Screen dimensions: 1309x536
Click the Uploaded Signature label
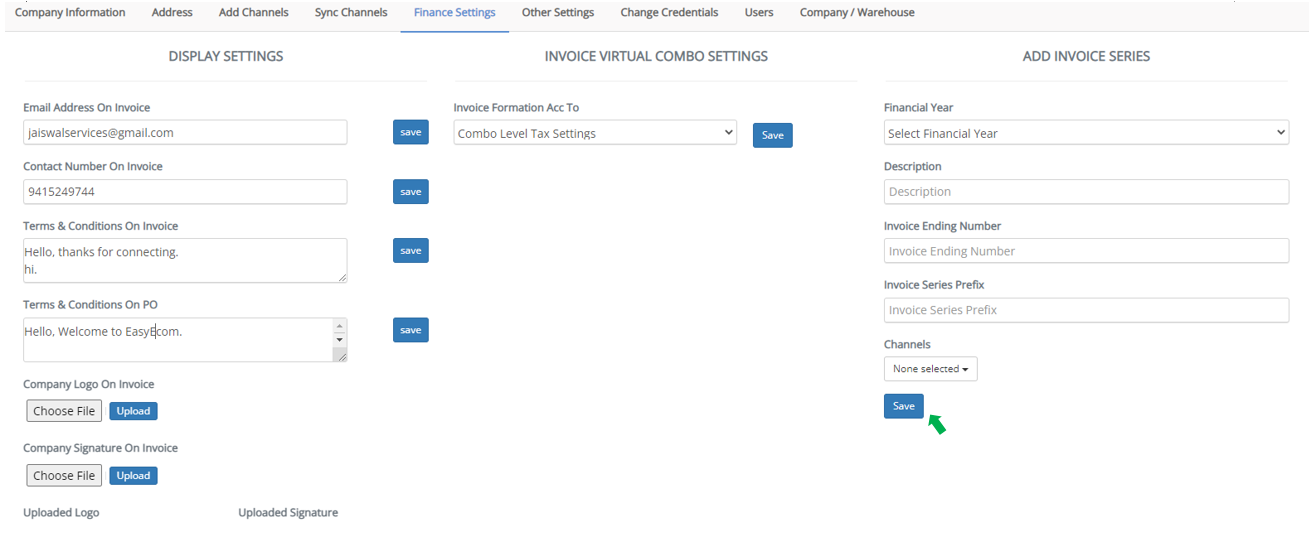288,512
